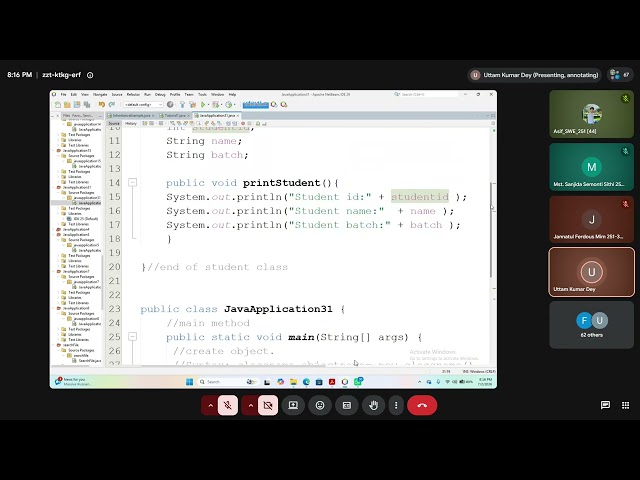Click the New Project toolbar icon
Viewport: 640px width, 480px height.
[67, 105]
